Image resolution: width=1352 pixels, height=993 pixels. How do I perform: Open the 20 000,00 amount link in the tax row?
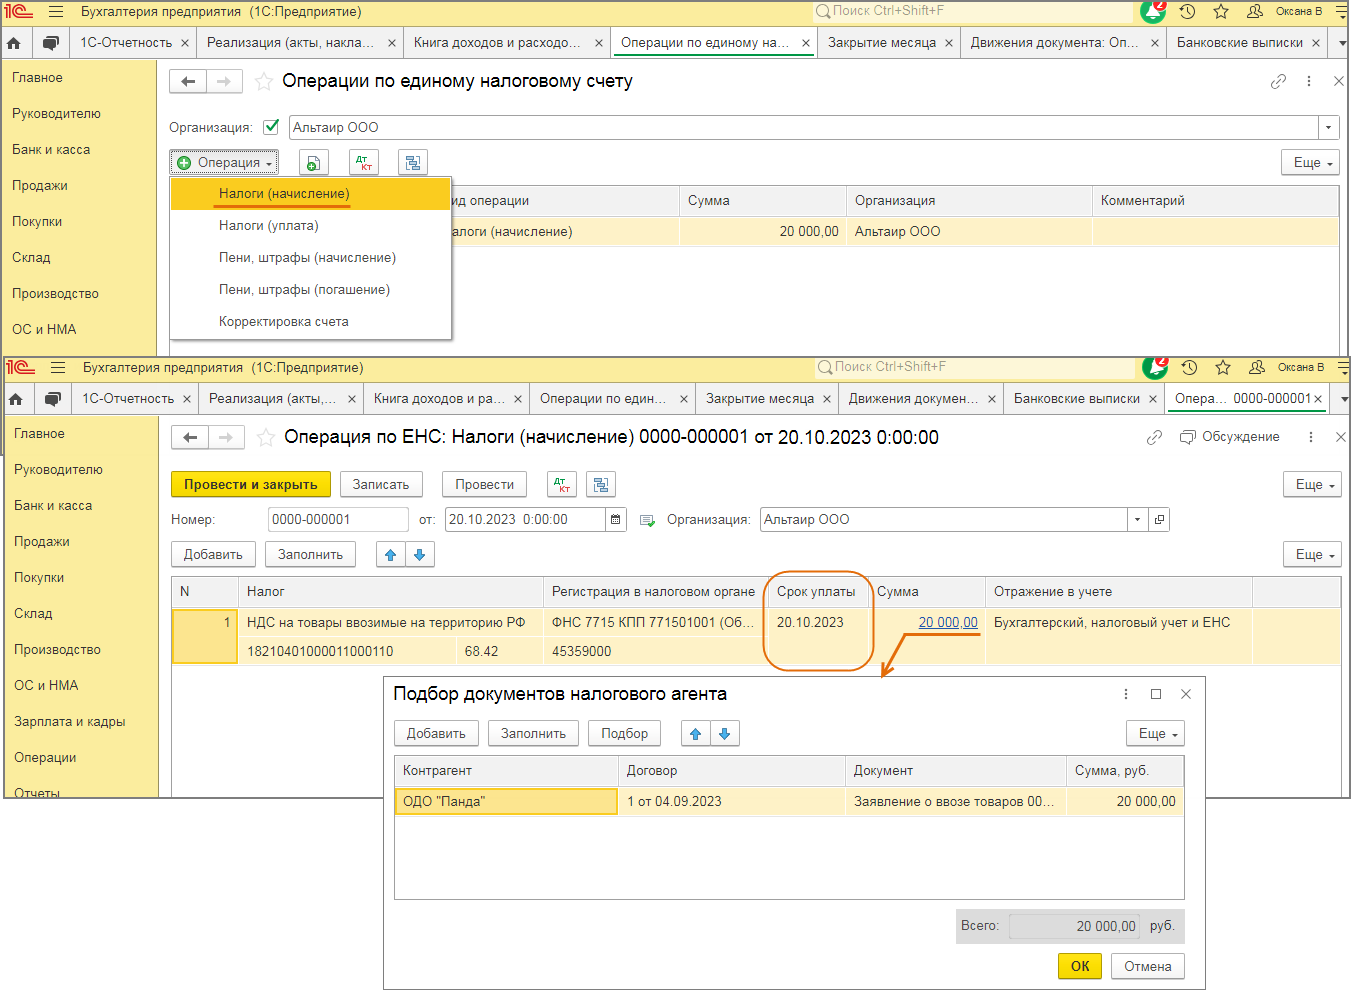pyautogui.click(x=948, y=623)
